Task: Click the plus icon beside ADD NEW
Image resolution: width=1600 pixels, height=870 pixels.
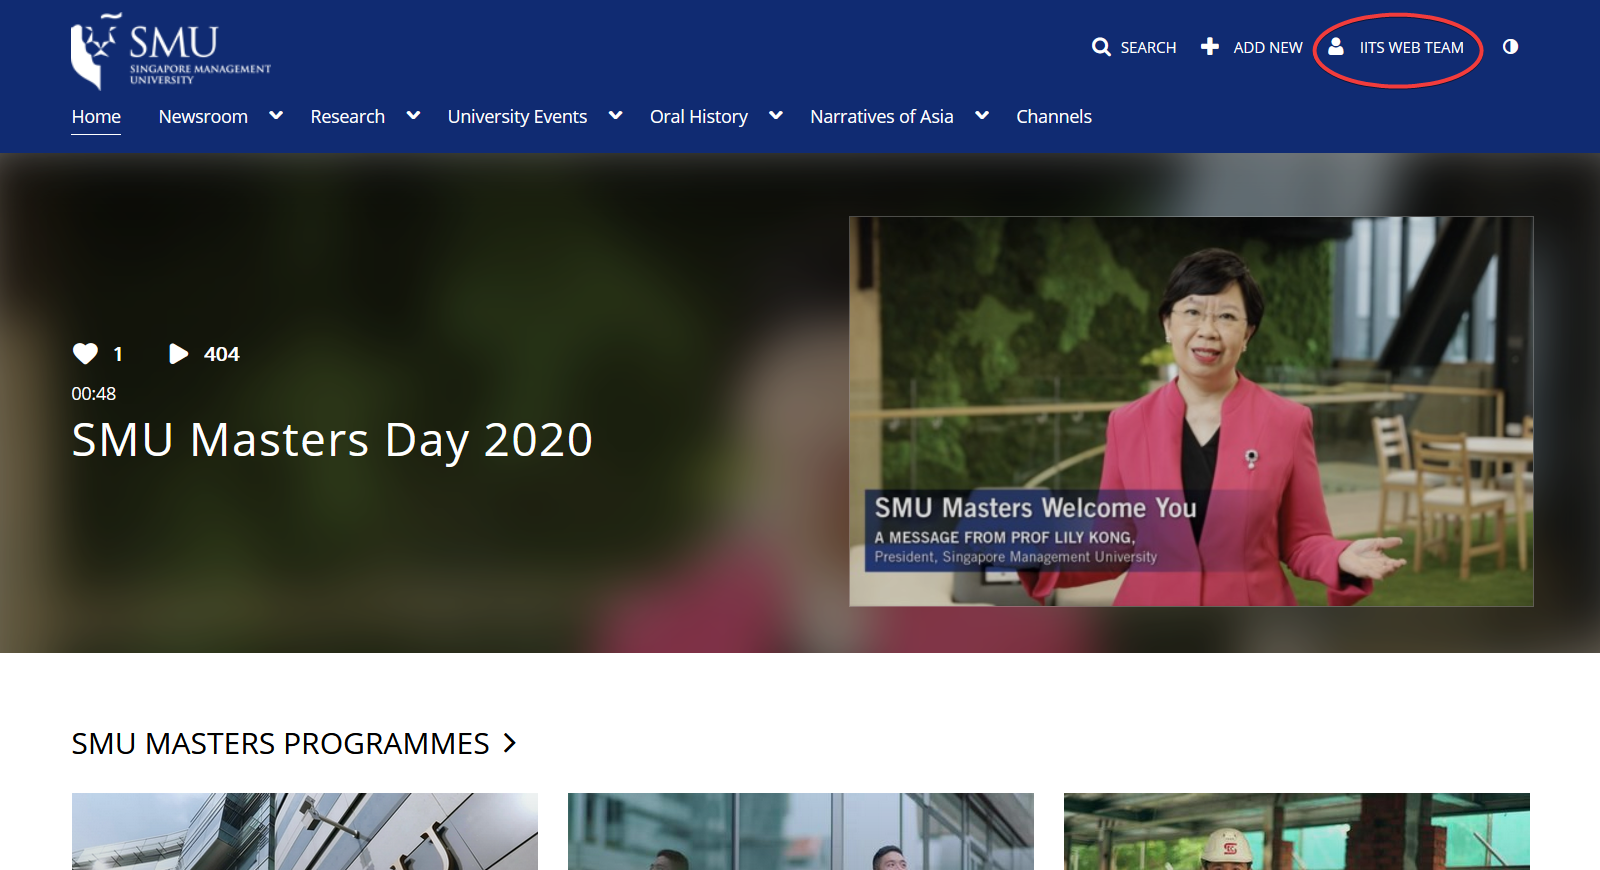Action: [x=1210, y=47]
